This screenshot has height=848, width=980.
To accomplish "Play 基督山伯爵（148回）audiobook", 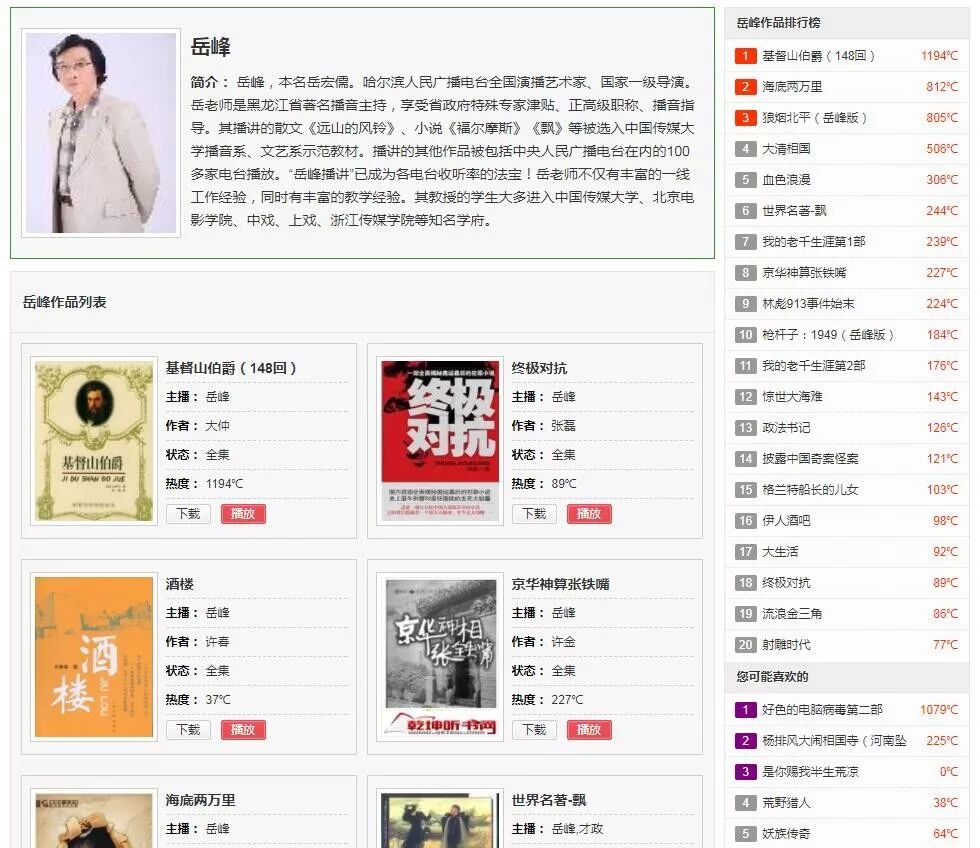I will [243, 514].
